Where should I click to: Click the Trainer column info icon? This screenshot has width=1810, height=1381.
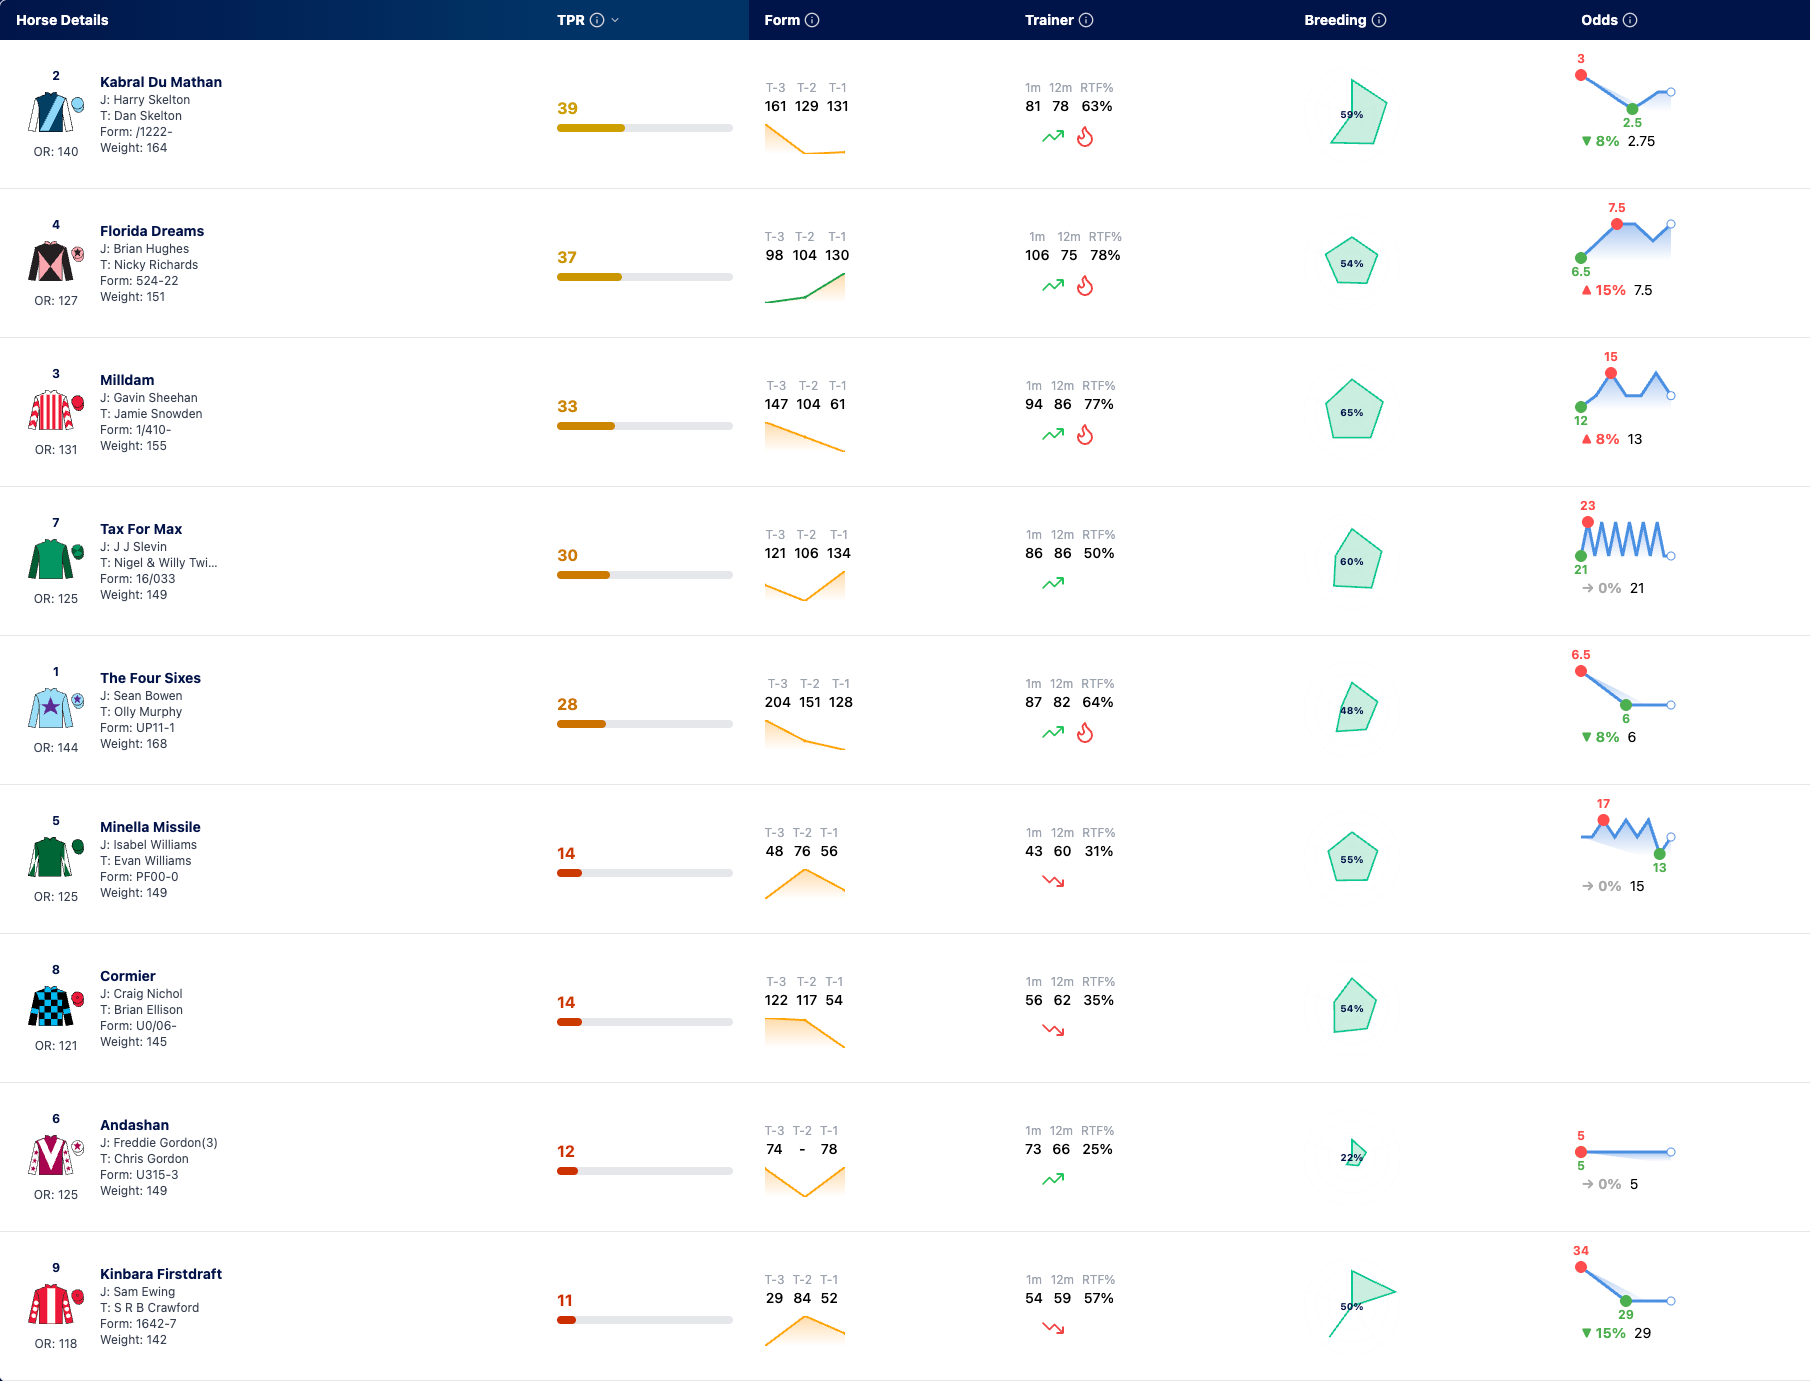pos(1086,20)
